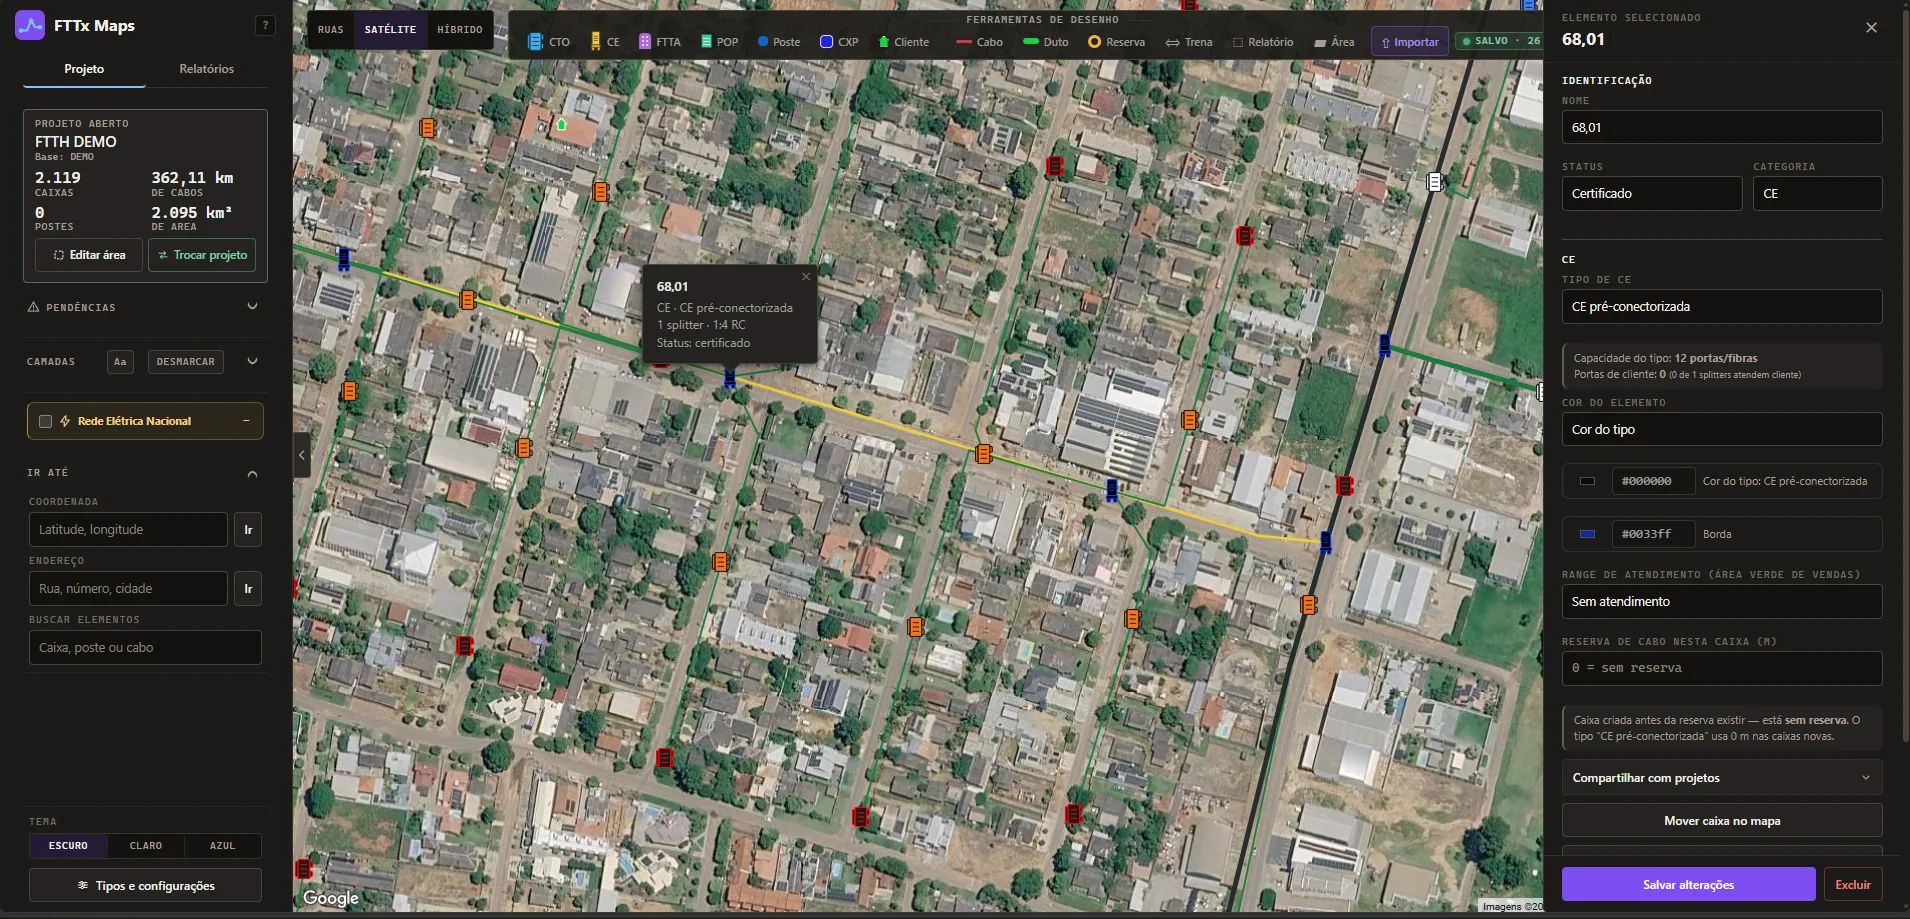Expand the Camadas section chevron
This screenshot has height=919, width=1910.
(x=252, y=362)
